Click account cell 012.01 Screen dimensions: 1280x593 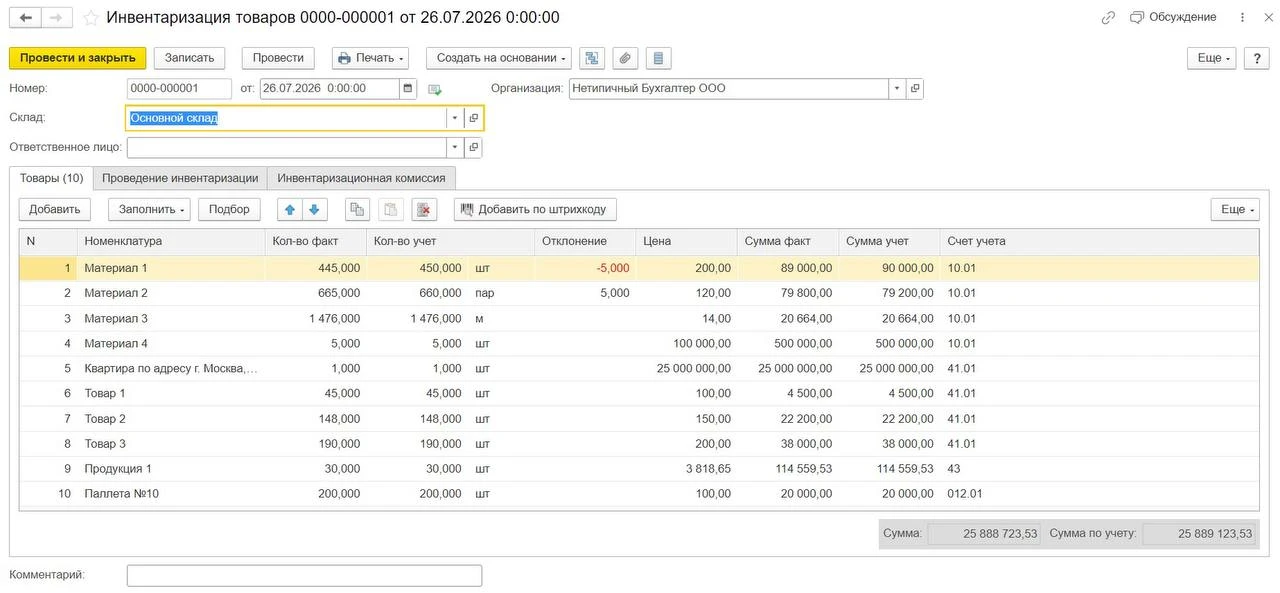[1100, 493]
